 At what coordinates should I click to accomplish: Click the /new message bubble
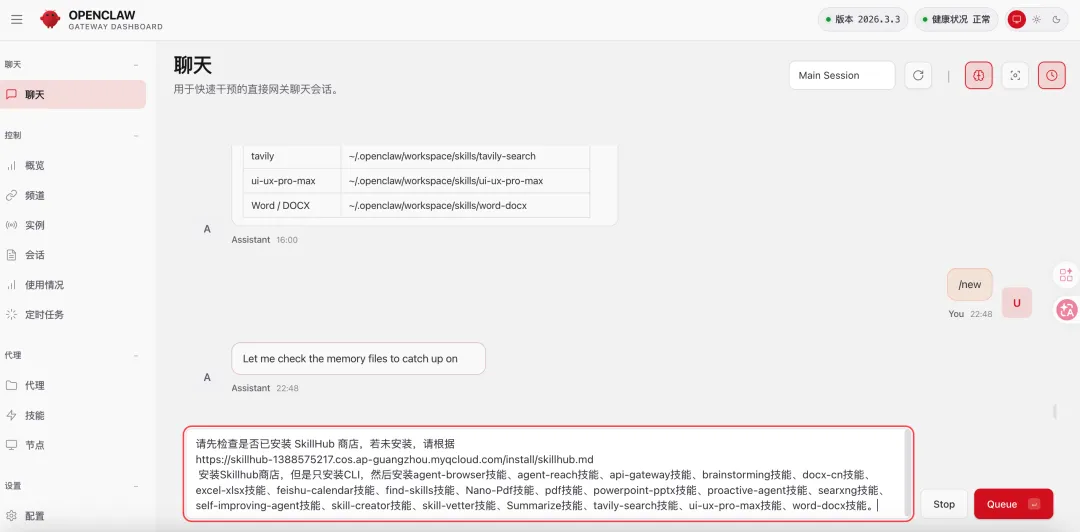(x=970, y=285)
